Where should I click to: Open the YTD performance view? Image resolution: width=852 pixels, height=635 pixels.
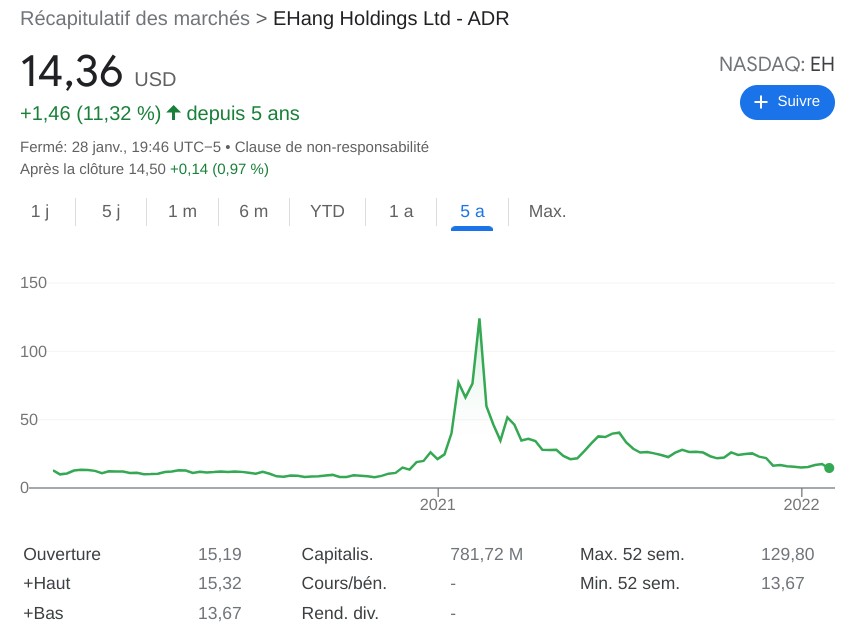[x=326, y=211]
